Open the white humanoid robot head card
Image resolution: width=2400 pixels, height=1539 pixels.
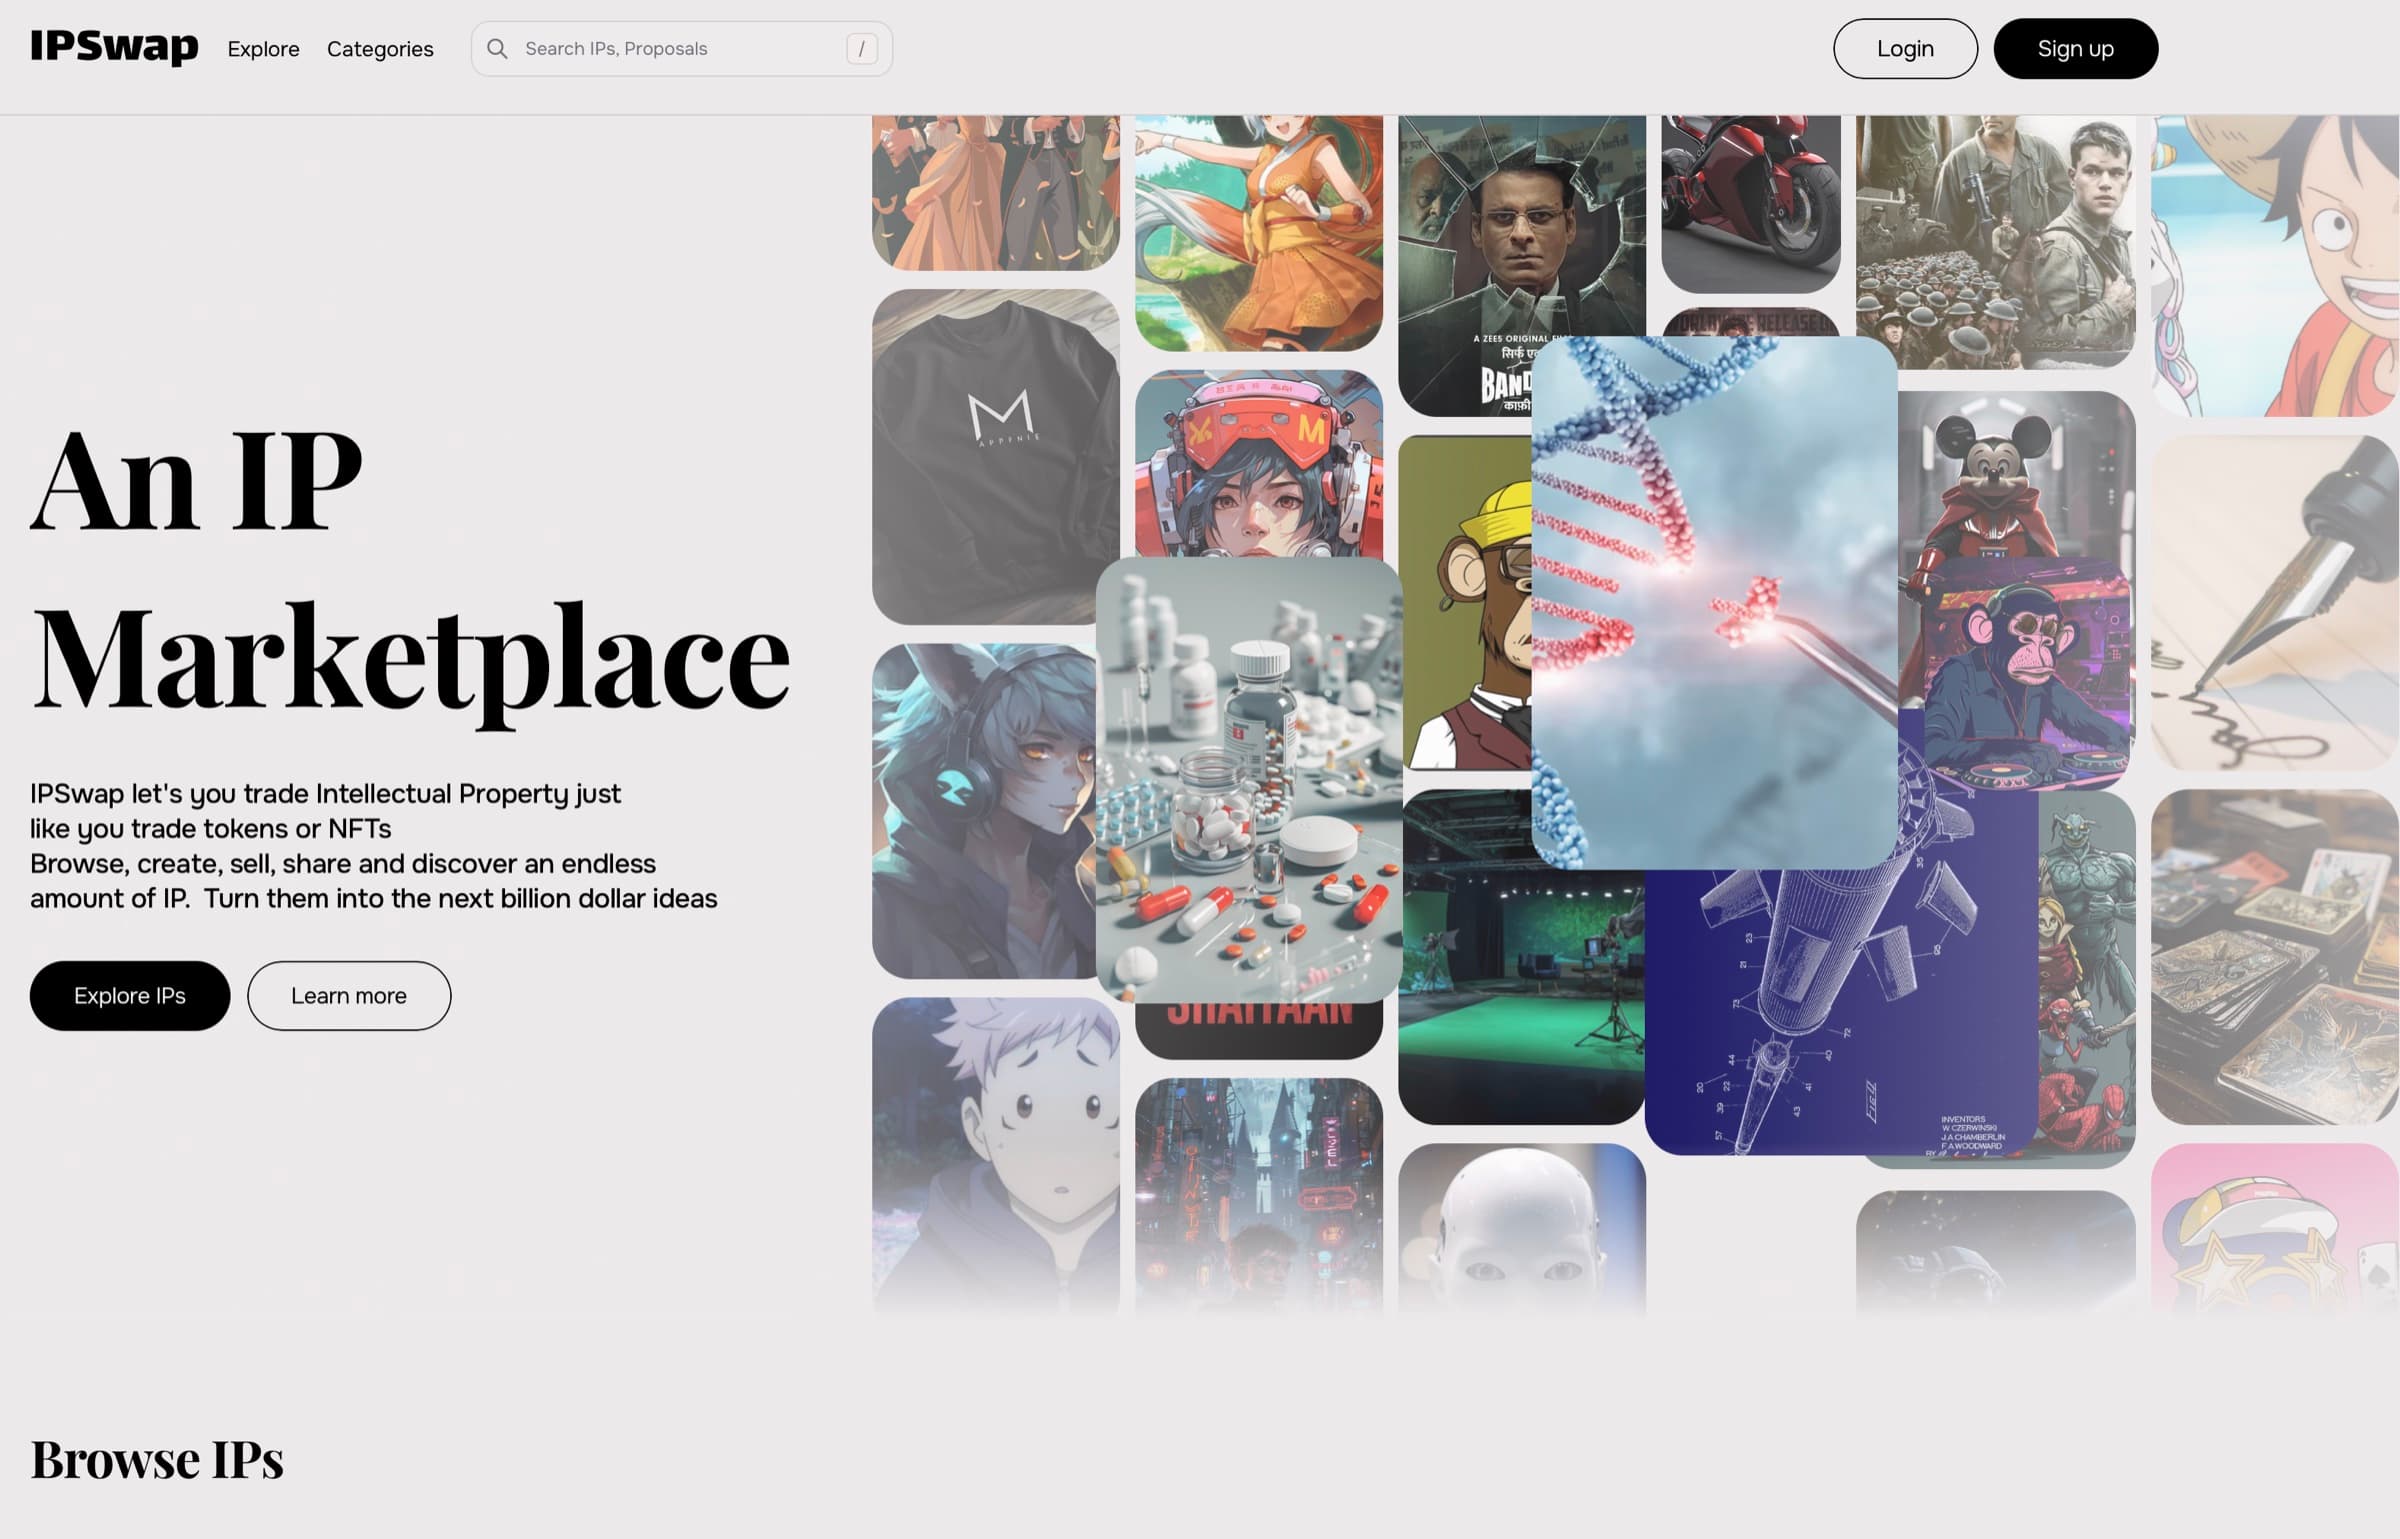click(1521, 1229)
